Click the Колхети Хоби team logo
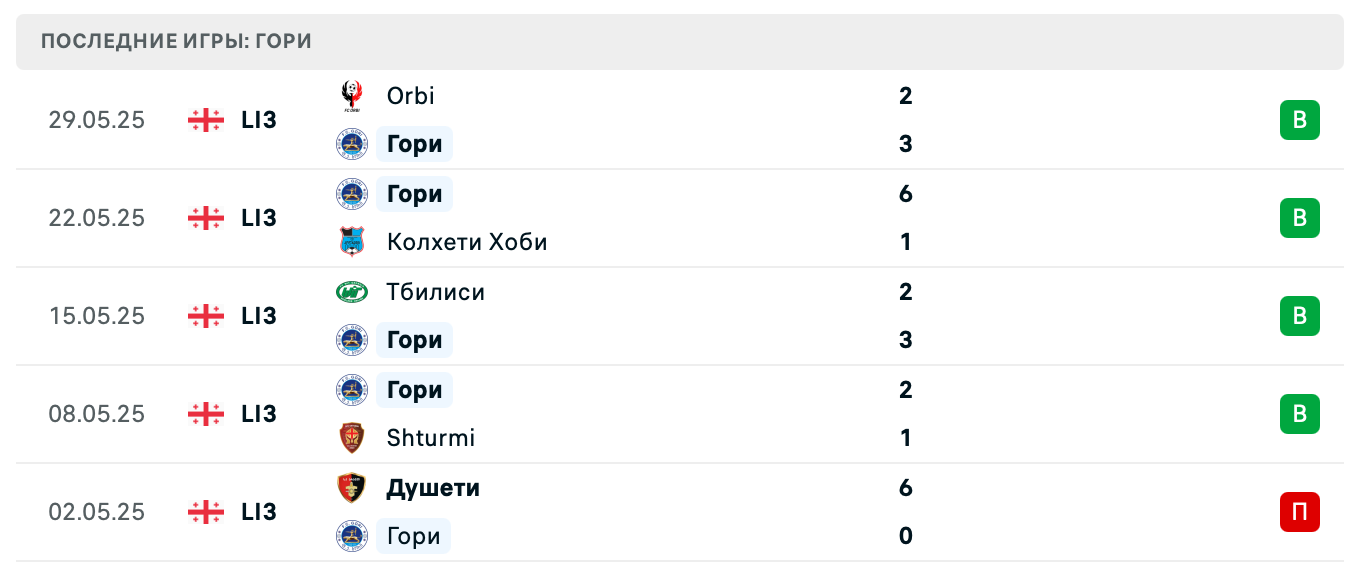Screen dimensions: 1358x578 click(351, 242)
